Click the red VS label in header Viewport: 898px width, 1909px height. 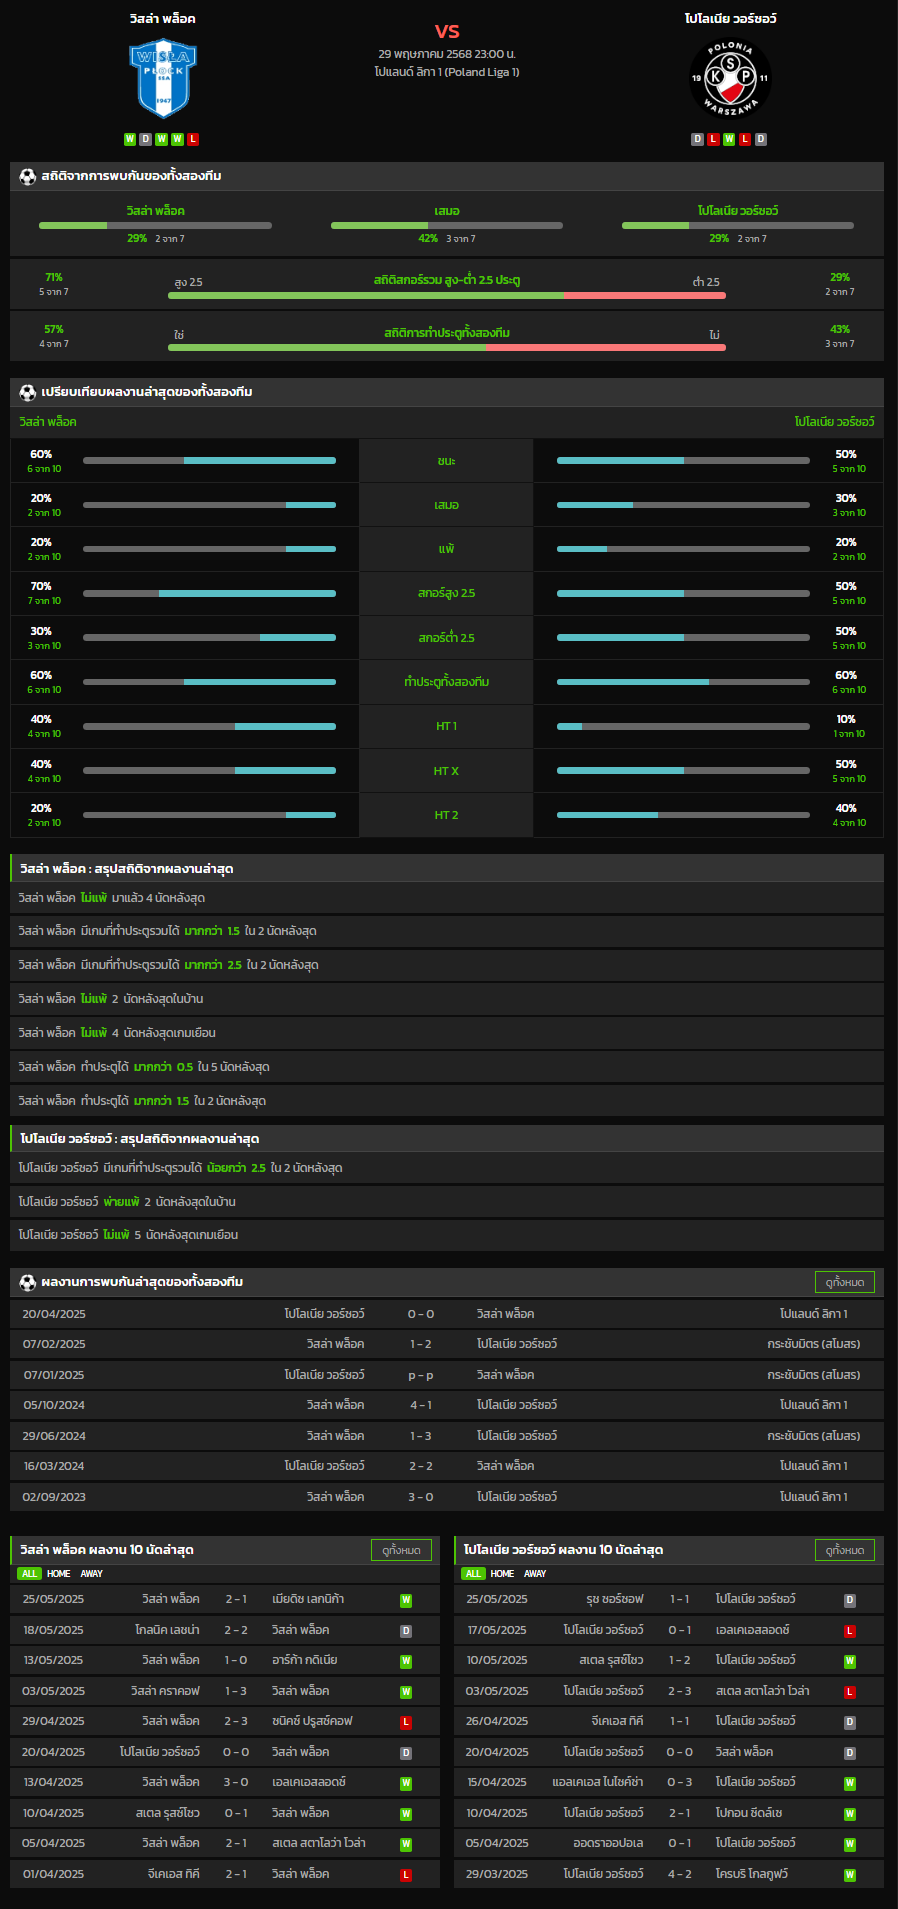[447, 31]
